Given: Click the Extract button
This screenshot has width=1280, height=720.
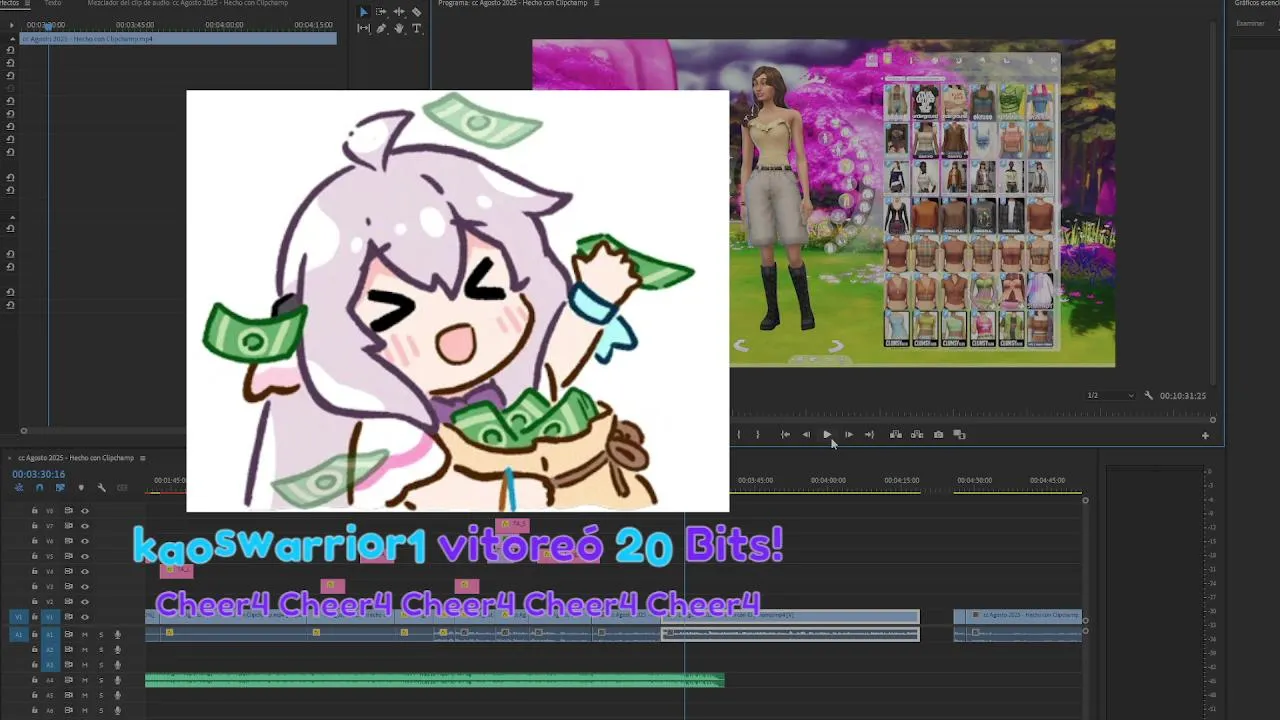Looking at the screenshot, I should tap(917, 435).
